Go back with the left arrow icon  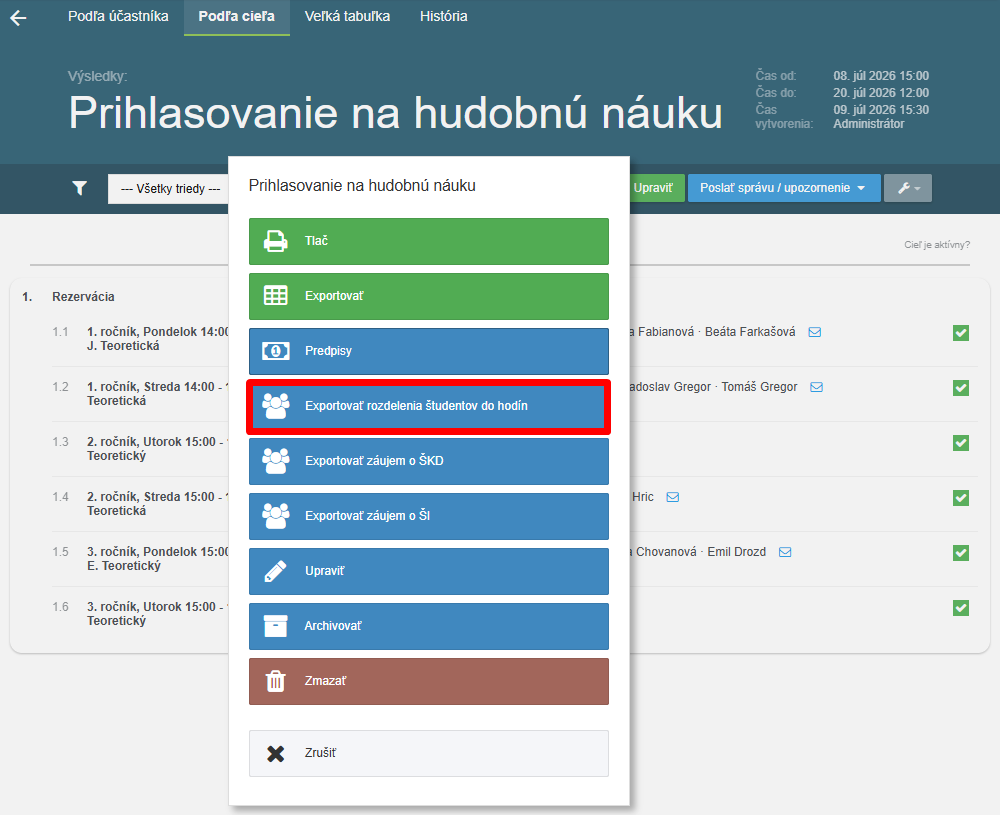pos(18,18)
